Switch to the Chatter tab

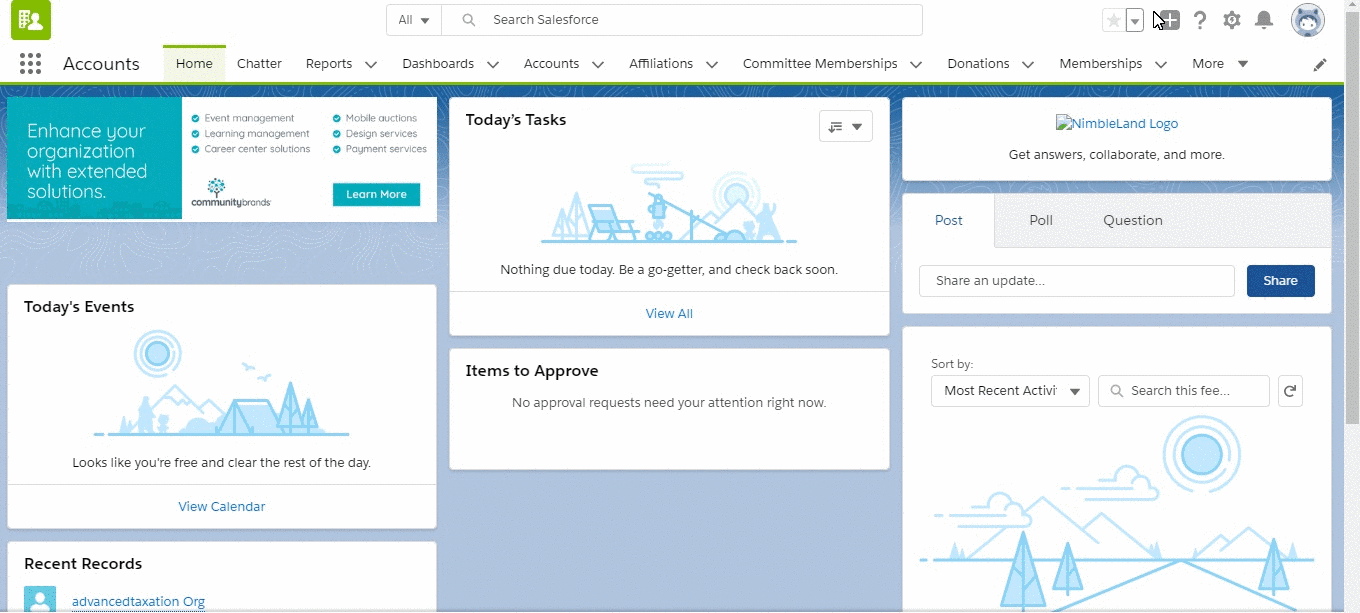[259, 64]
